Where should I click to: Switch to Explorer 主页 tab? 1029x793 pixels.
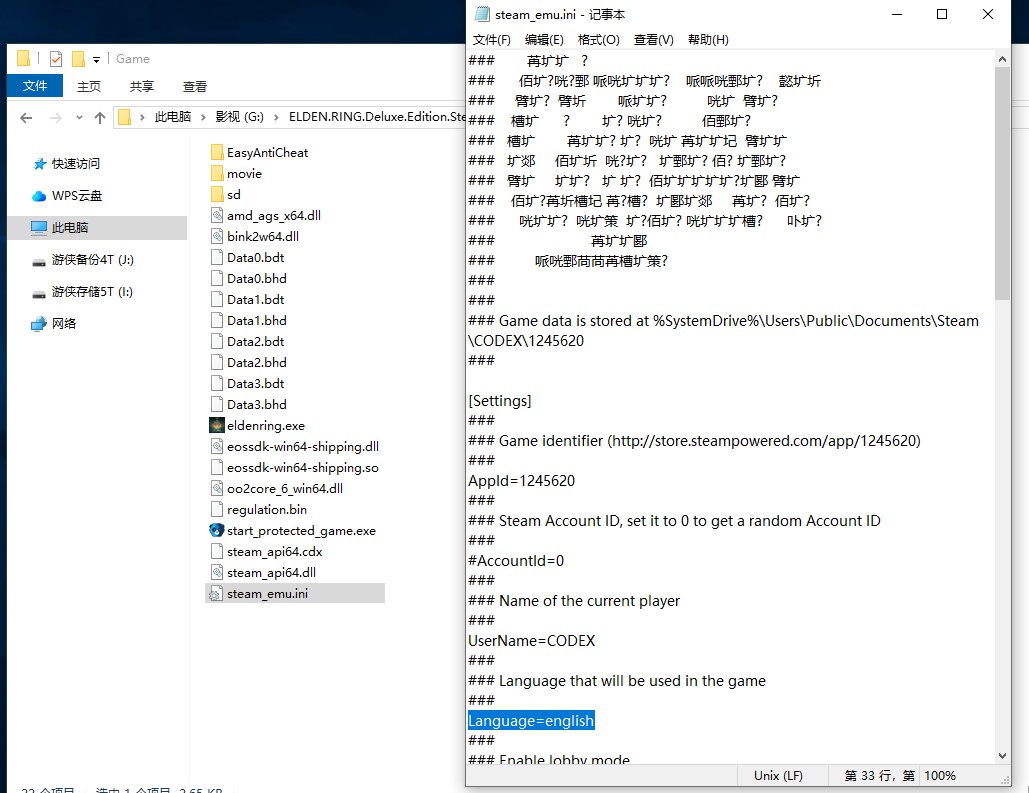[89, 86]
